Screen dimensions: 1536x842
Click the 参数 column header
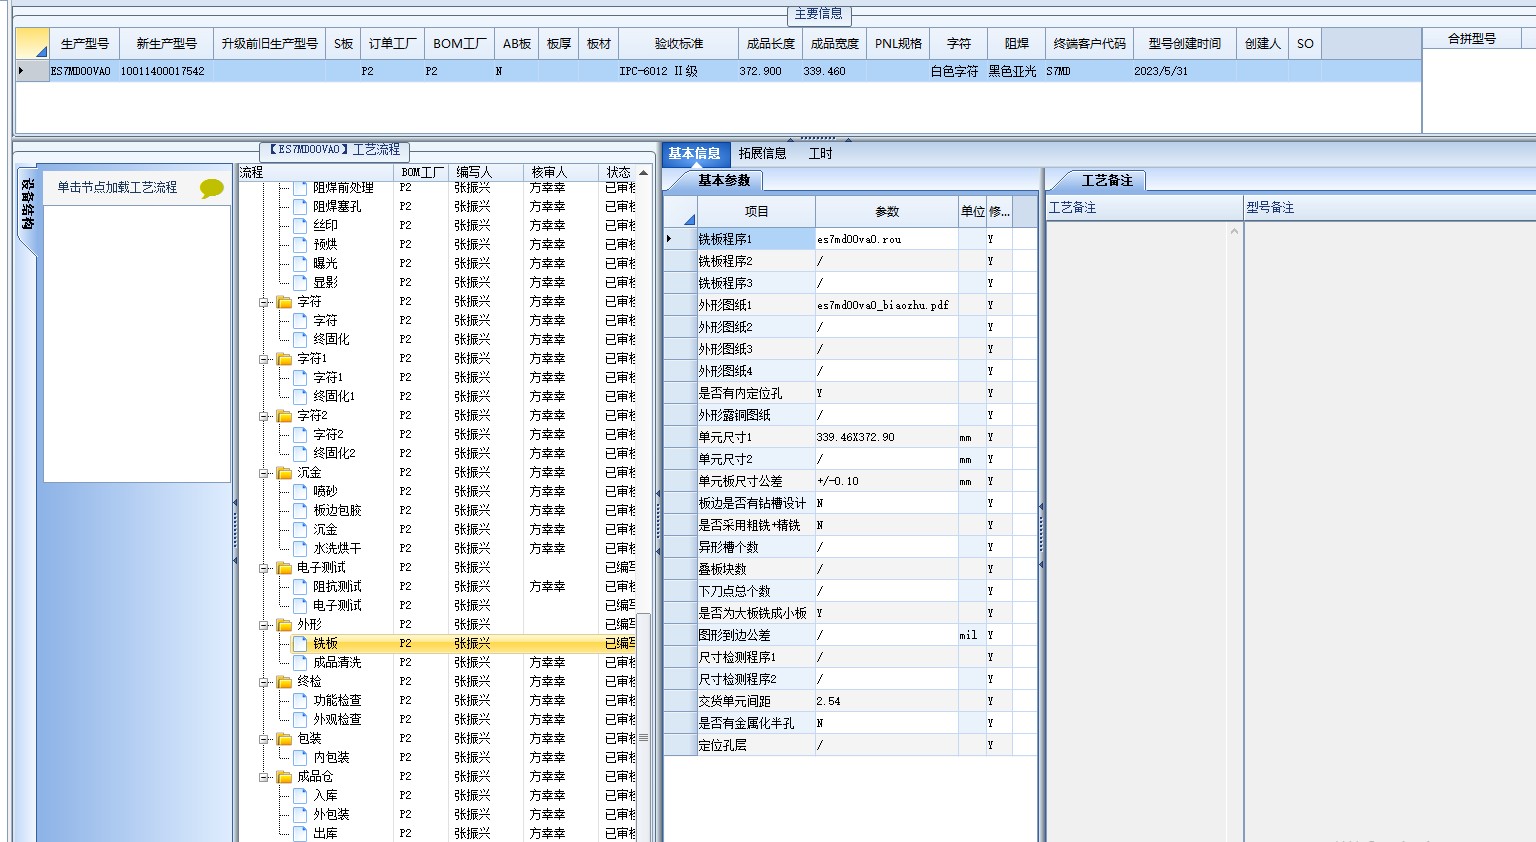(887, 211)
